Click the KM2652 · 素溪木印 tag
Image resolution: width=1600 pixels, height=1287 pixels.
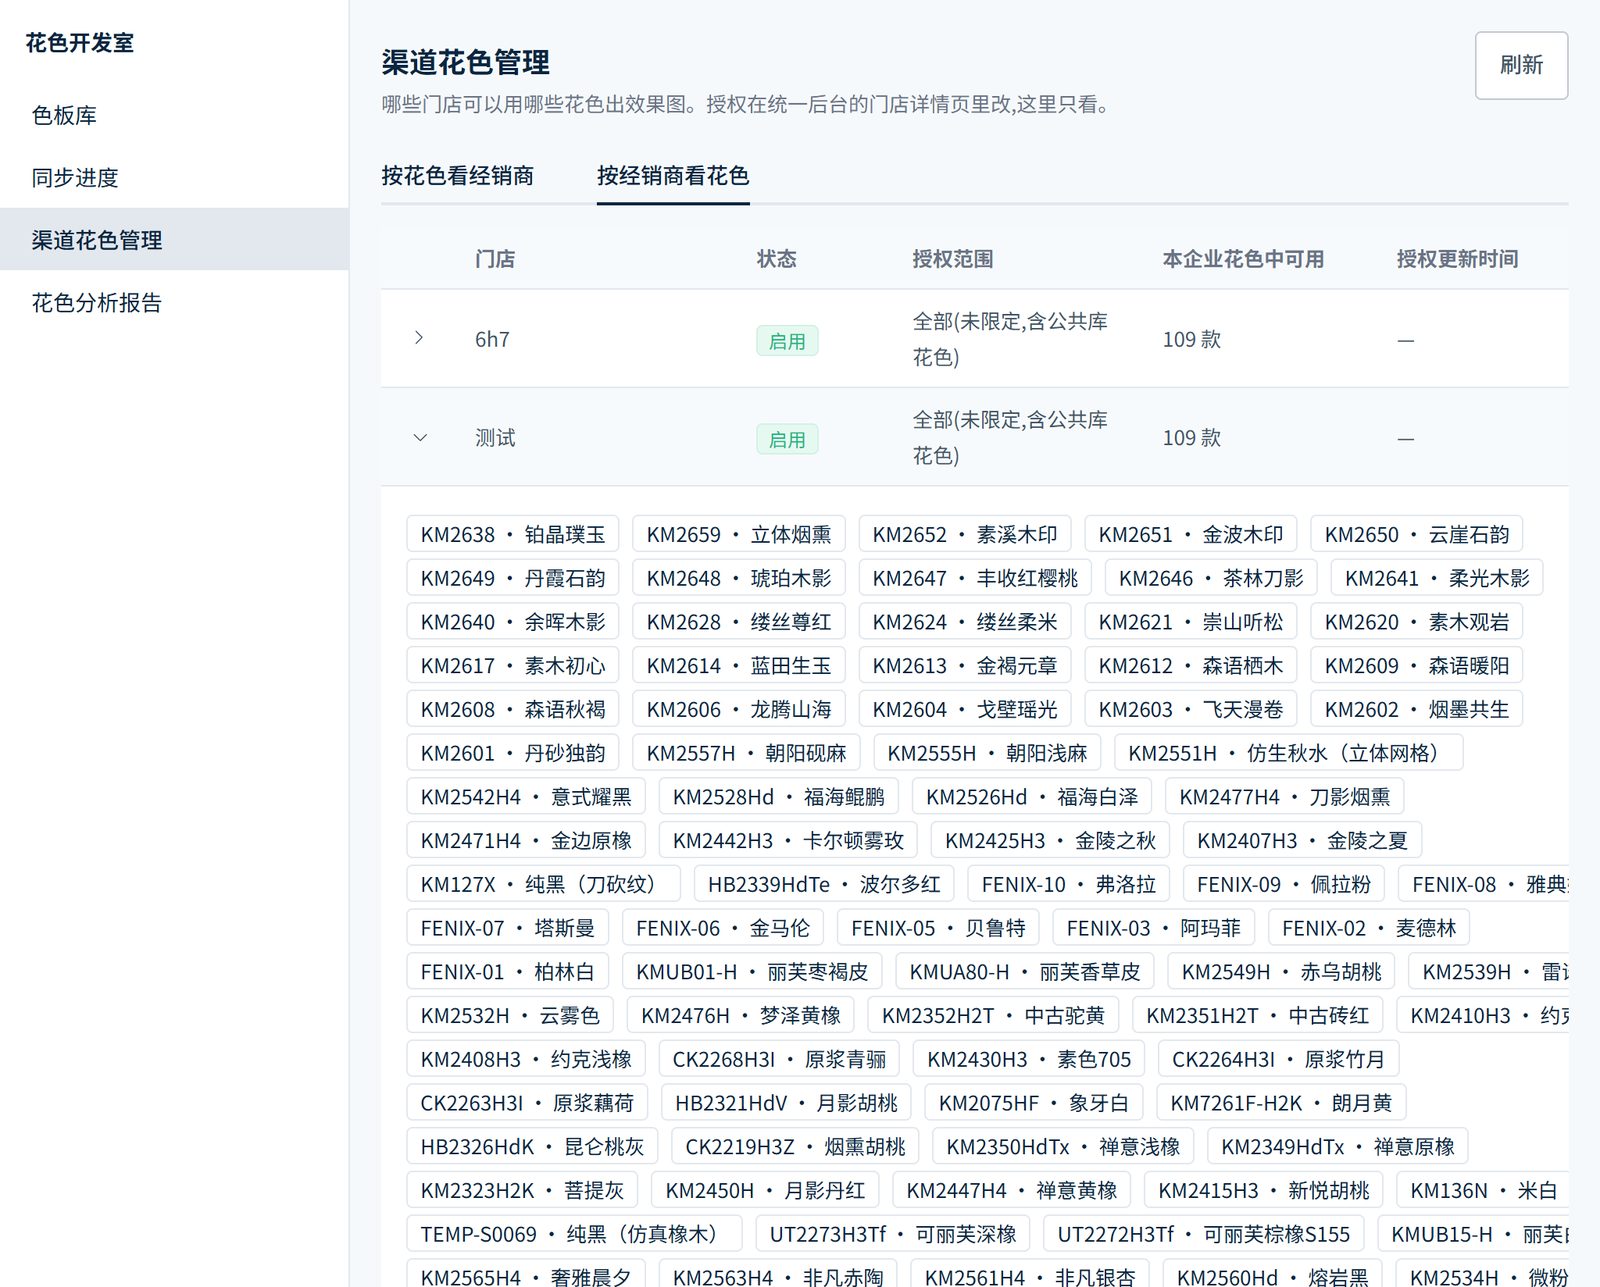(x=965, y=534)
